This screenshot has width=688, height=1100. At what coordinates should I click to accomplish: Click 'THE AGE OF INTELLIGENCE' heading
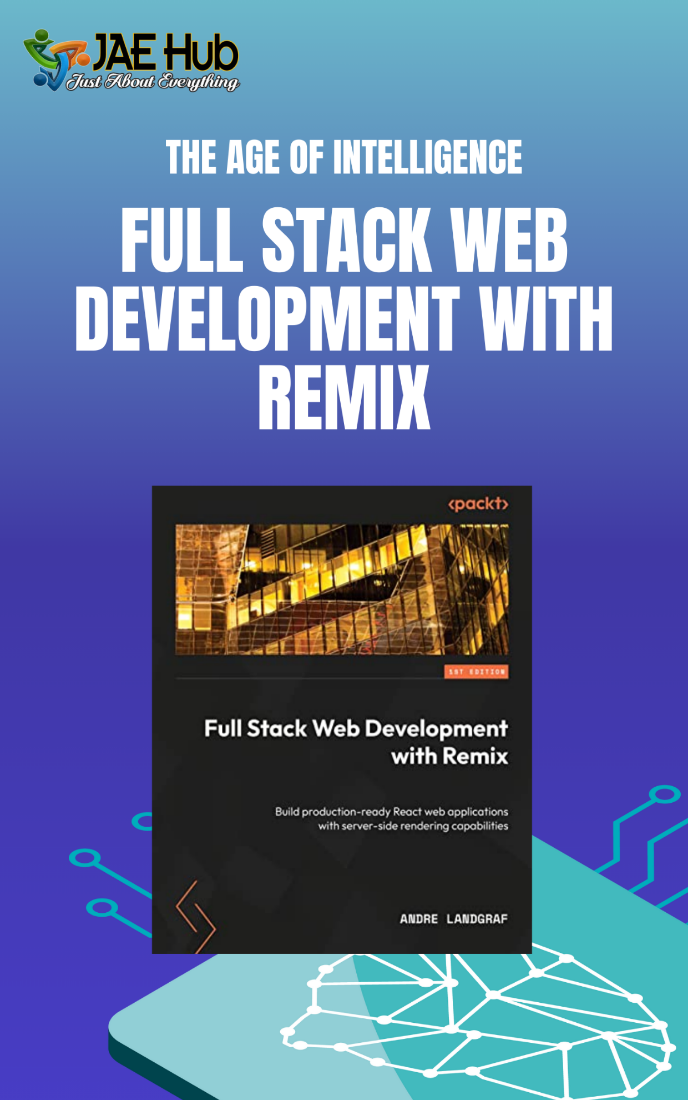[344, 157]
